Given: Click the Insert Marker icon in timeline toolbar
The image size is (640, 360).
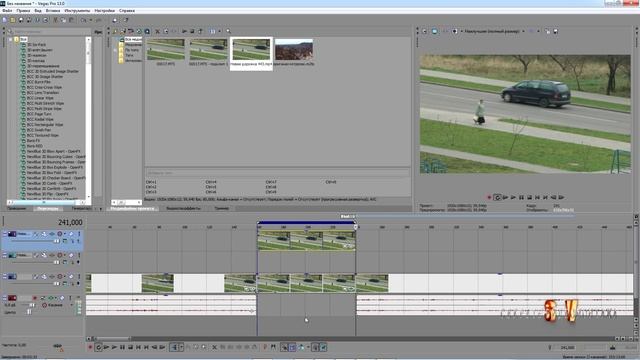Looking at the screenshot, I should coord(265,347).
